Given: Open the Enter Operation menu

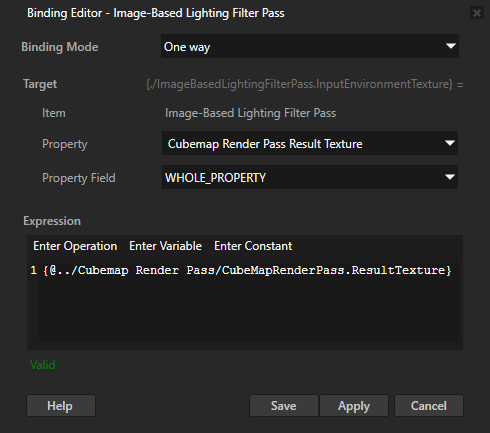Looking at the screenshot, I should pos(75,246).
